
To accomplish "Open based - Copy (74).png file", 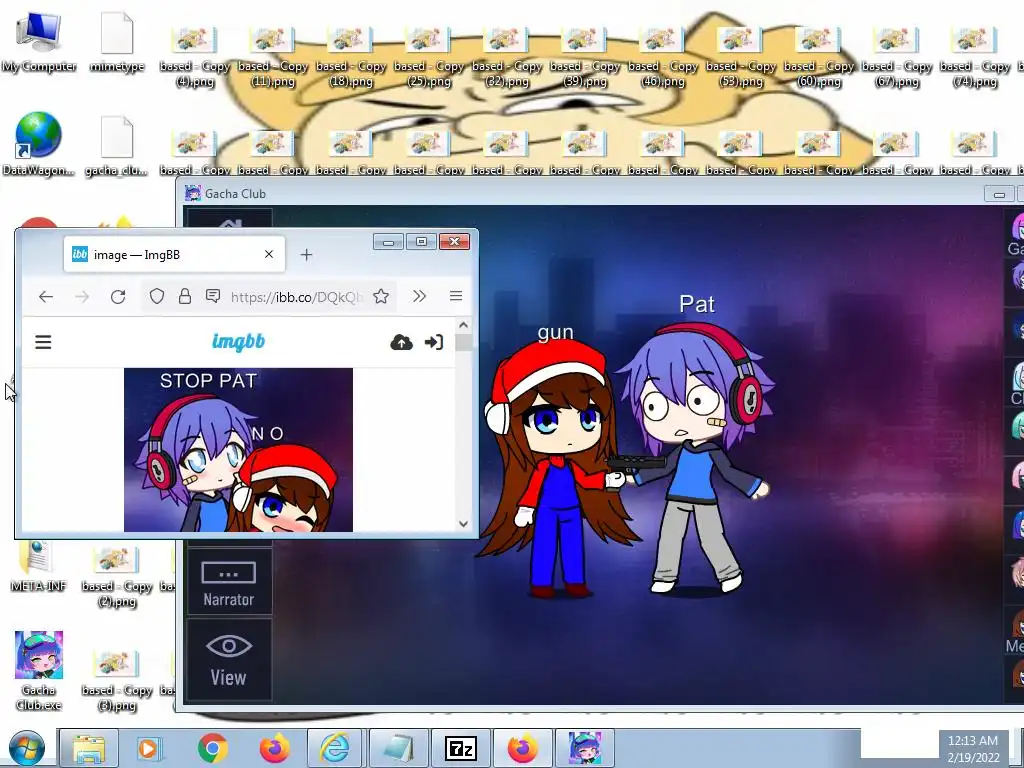I will [x=974, y=56].
